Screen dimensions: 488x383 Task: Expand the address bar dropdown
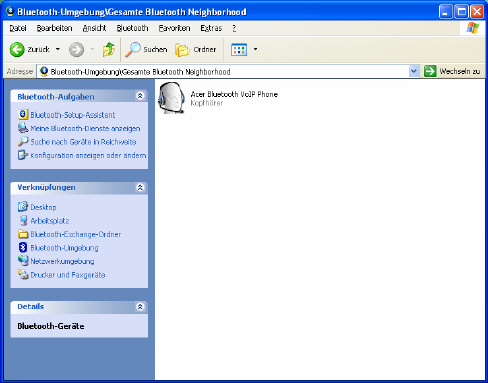[414, 71]
